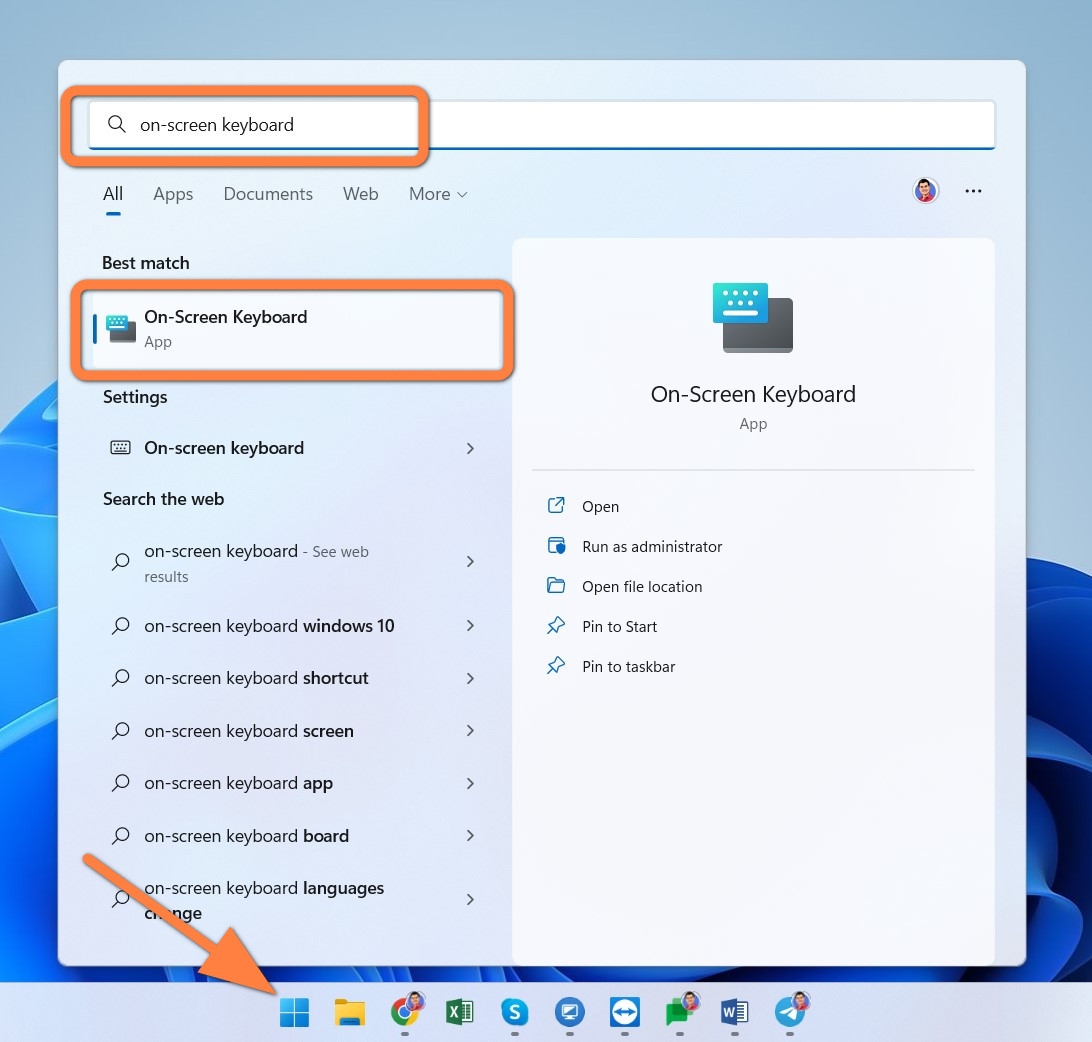Open Skype from the taskbar
The width and height of the screenshot is (1092, 1042).
515,1011
